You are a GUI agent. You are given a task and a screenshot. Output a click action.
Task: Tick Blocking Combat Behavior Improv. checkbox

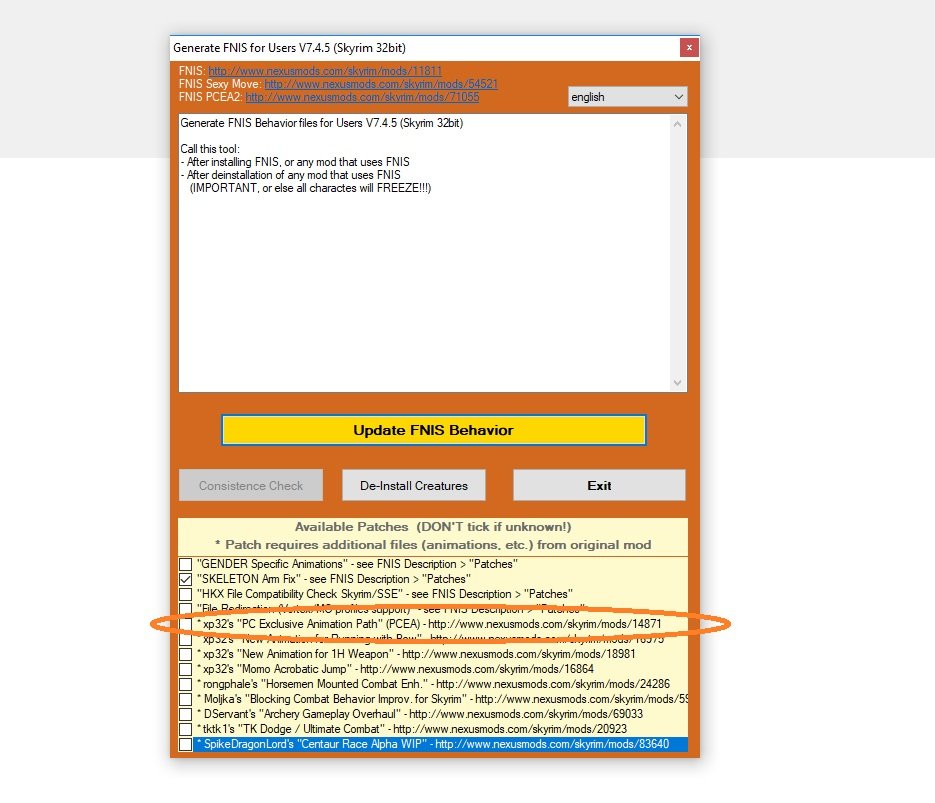pyautogui.click(x=185, y=699)
